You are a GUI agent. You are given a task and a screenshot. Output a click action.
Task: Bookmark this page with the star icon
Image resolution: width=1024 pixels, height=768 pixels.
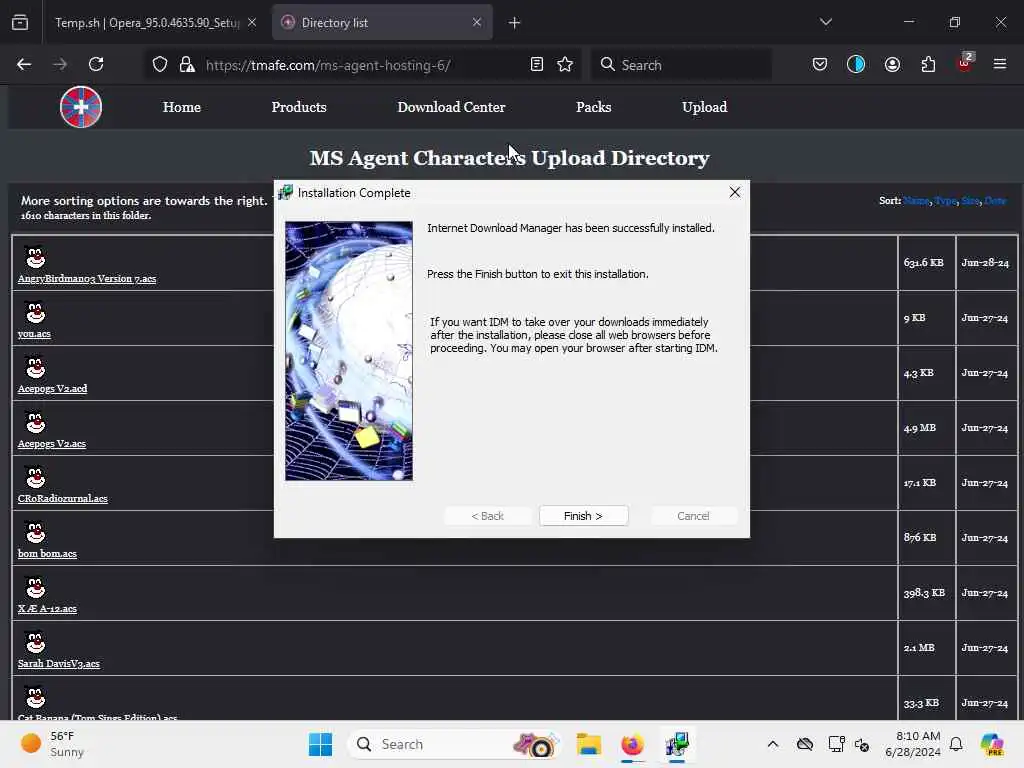[565, 64]
